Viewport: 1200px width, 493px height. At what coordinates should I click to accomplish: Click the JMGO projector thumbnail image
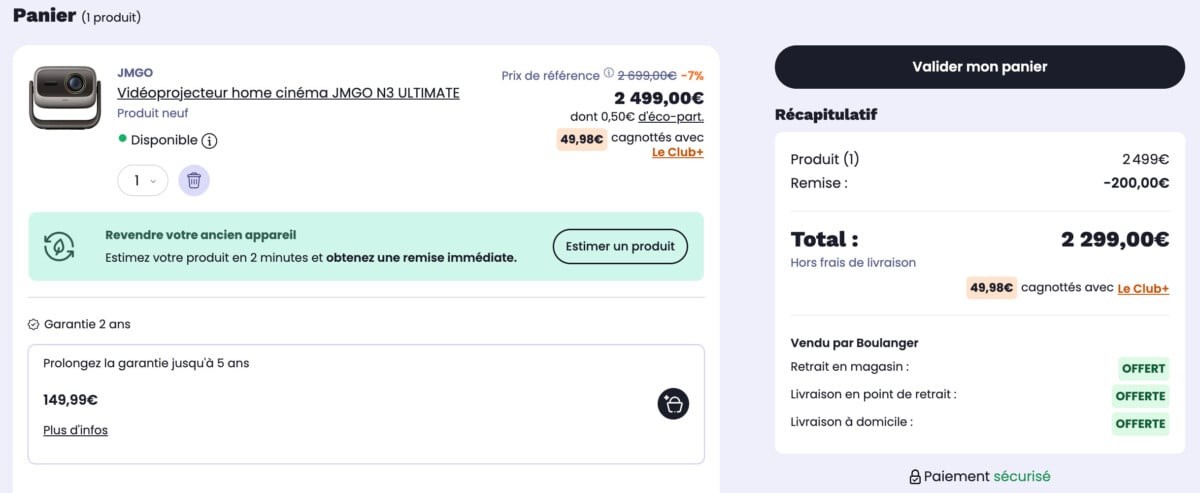[x=65, y=97]
